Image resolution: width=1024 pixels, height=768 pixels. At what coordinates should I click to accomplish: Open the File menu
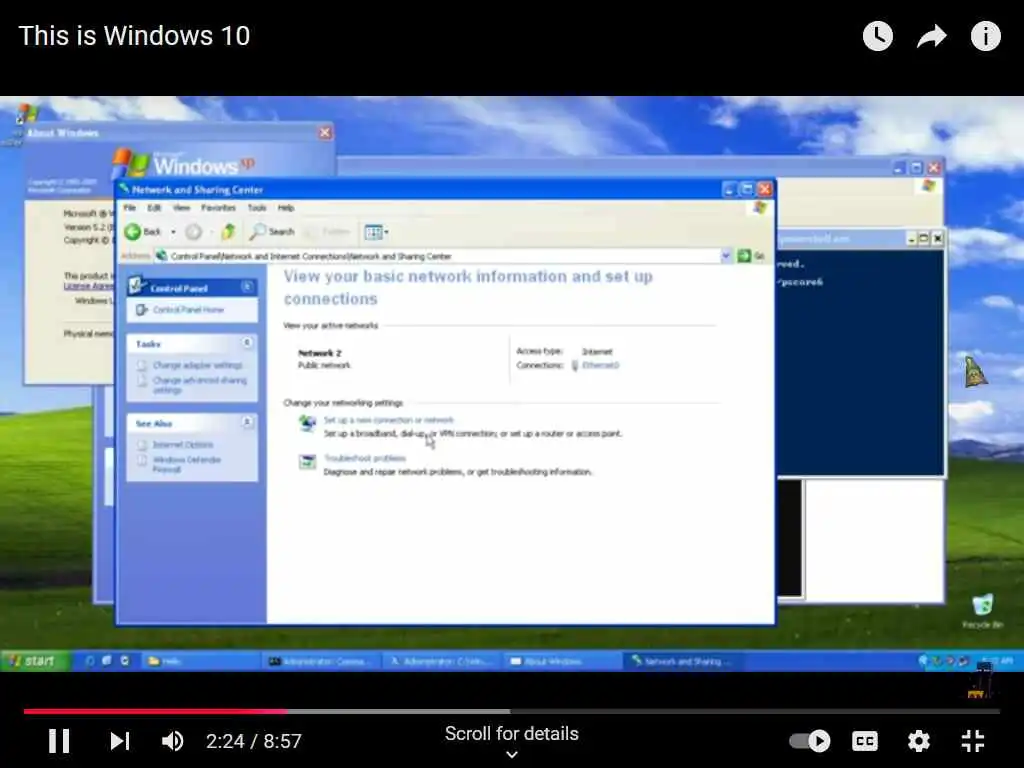(130, 208)
